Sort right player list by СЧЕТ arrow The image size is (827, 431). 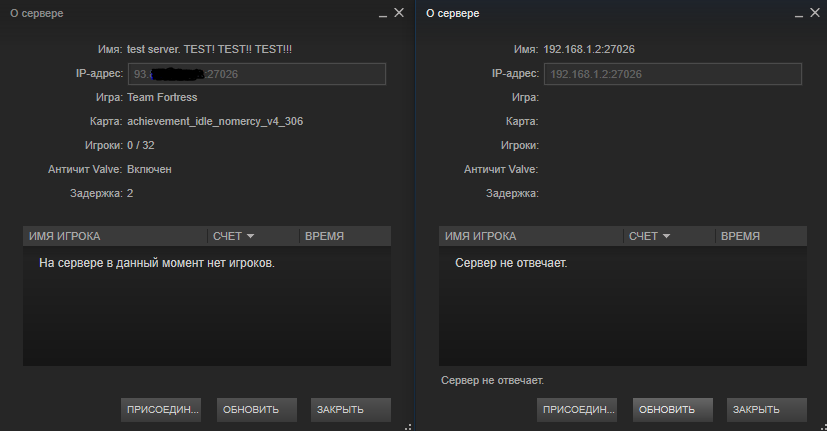pyautogui.click(x=666, y=236)
